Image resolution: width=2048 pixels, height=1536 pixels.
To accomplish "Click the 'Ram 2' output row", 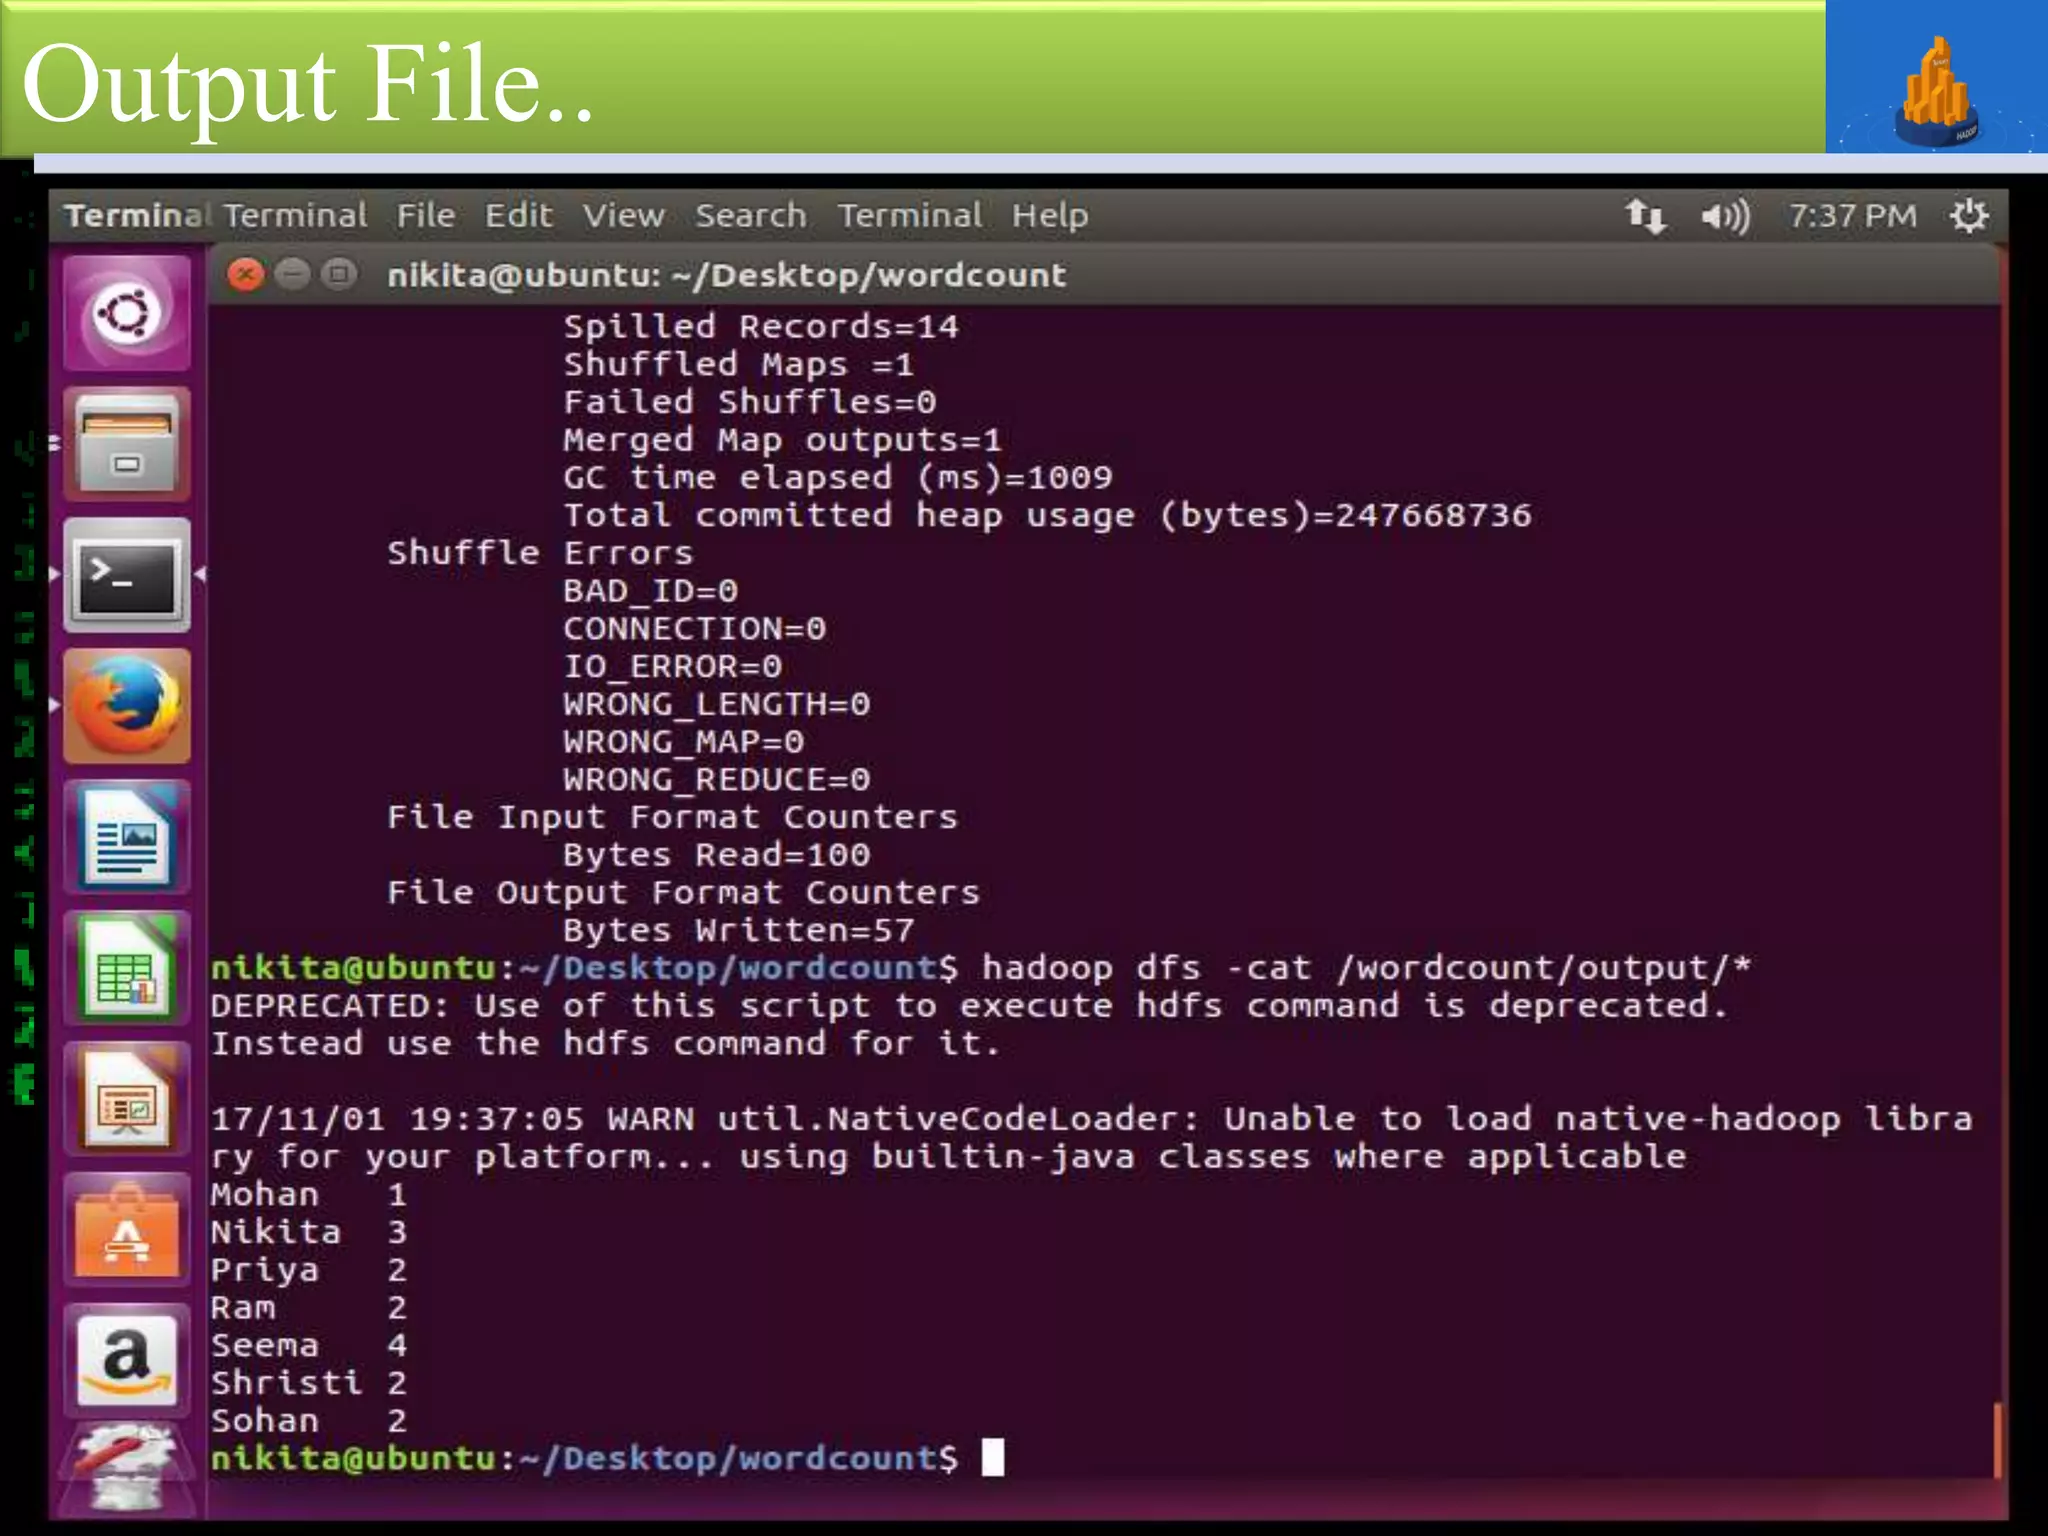I will pyautogui.click(x=309, y=1308).
